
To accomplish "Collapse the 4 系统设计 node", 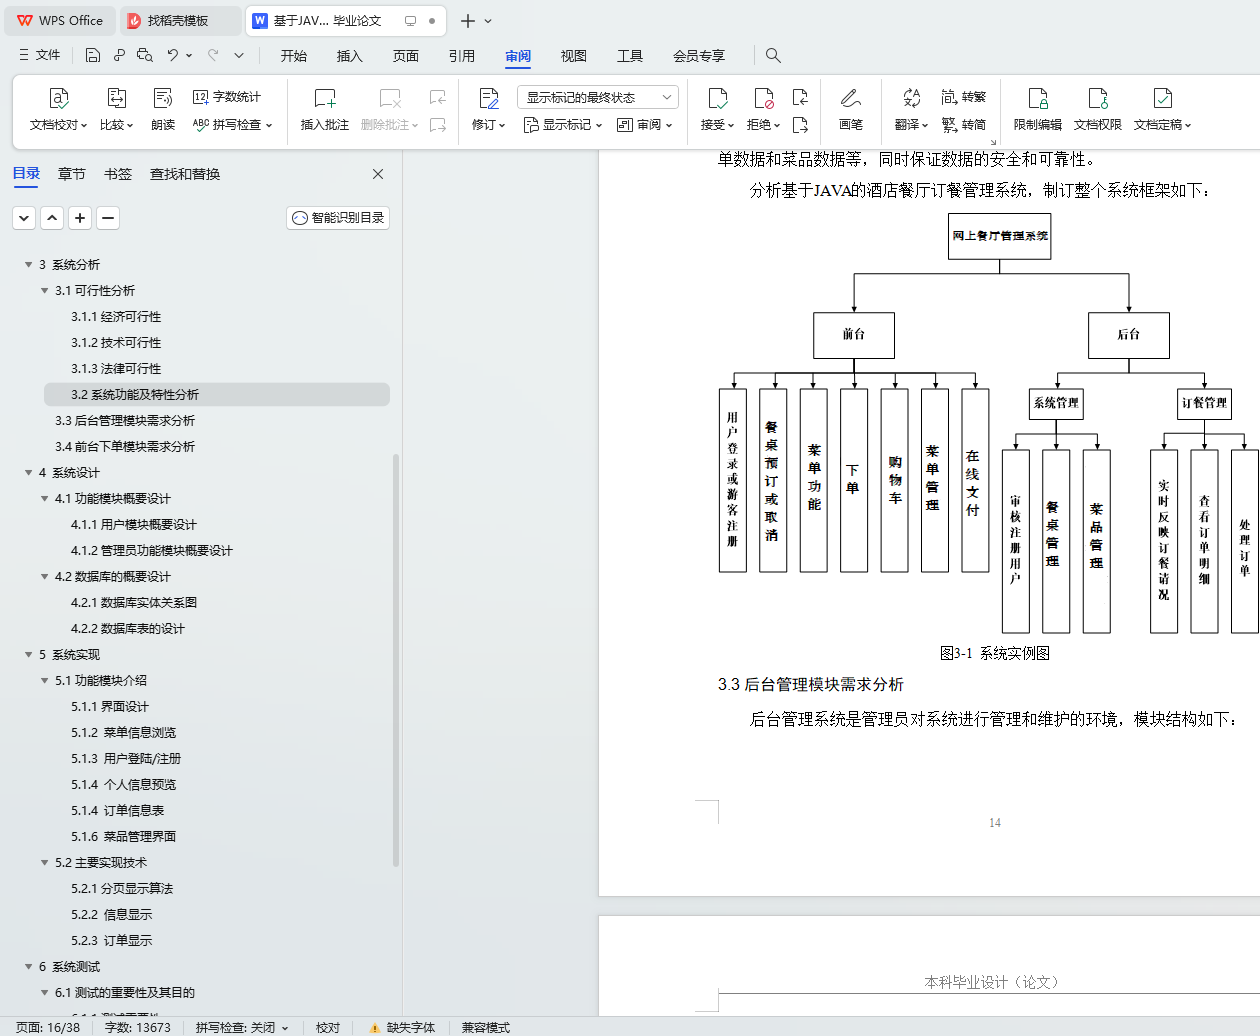I will 29,473.
